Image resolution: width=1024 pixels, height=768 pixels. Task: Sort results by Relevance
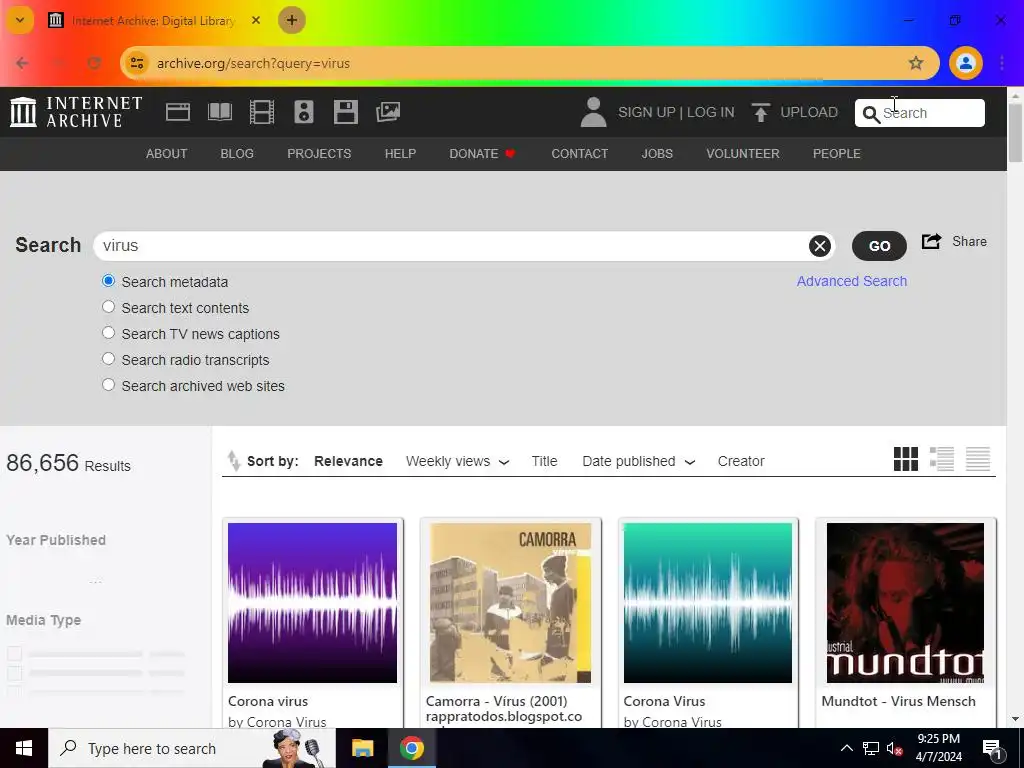click(348, 461)
